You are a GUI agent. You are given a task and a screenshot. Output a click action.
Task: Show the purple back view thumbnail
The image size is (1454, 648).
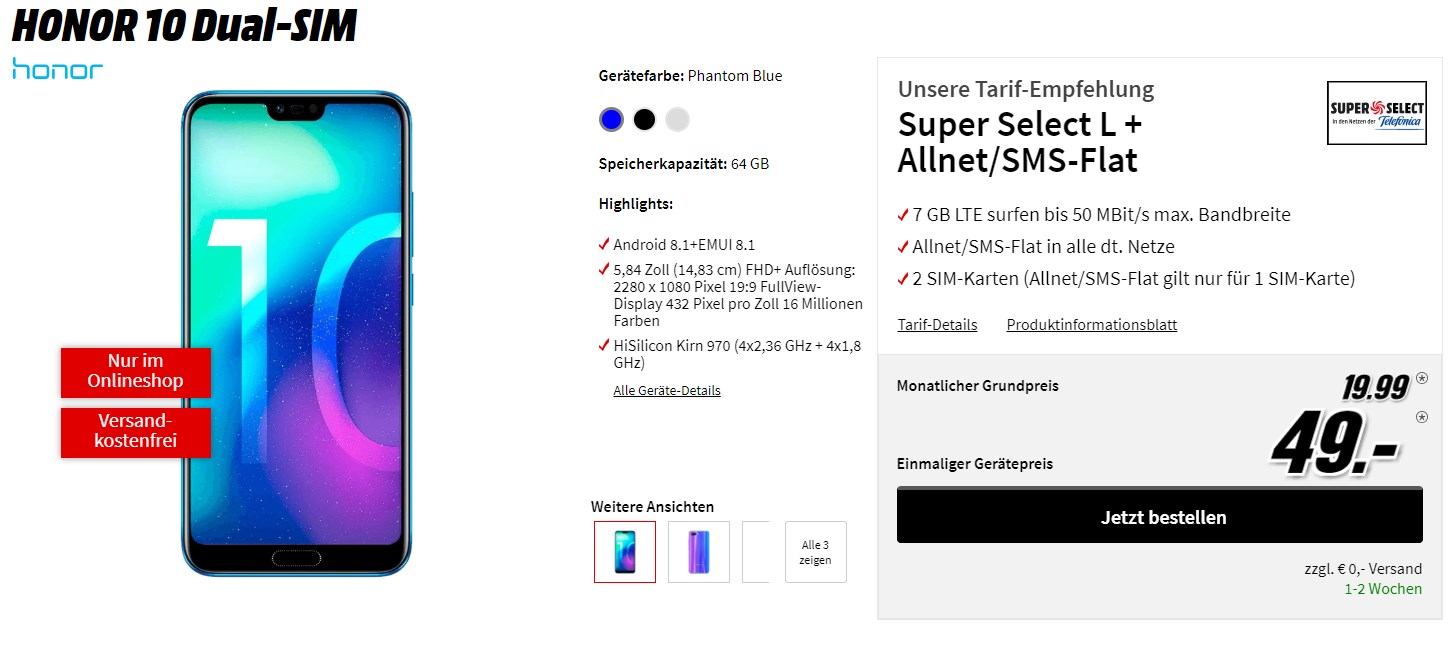click(x=698, y=552)
